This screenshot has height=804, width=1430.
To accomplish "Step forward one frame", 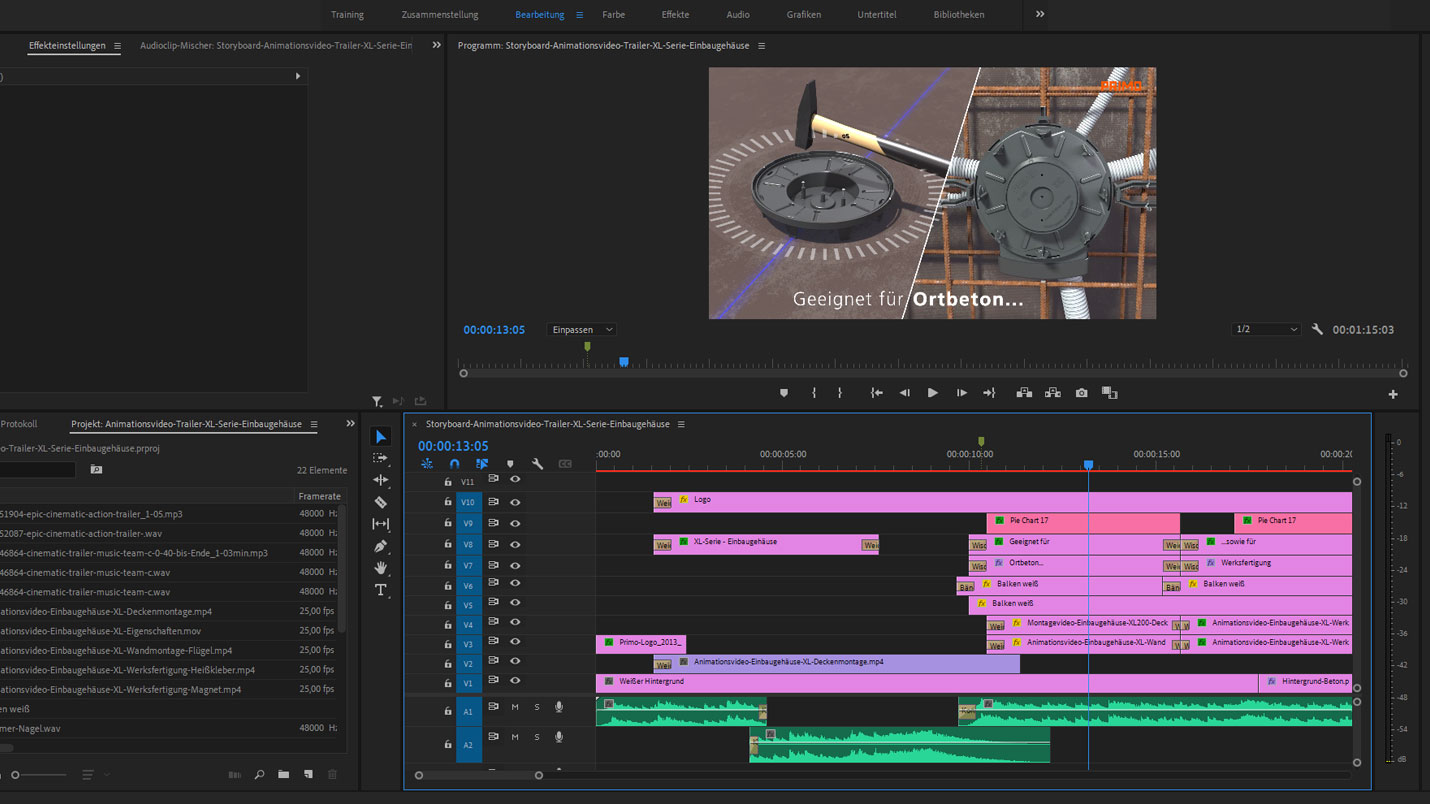I will [961, 393].
